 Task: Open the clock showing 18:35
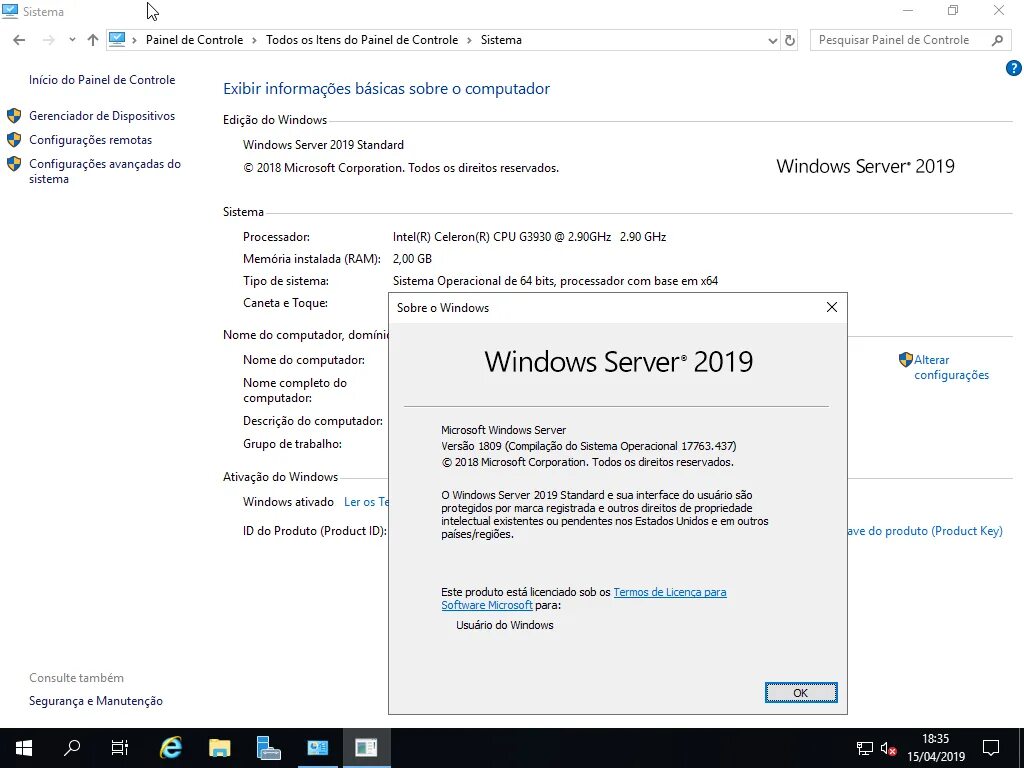[936, 748]
